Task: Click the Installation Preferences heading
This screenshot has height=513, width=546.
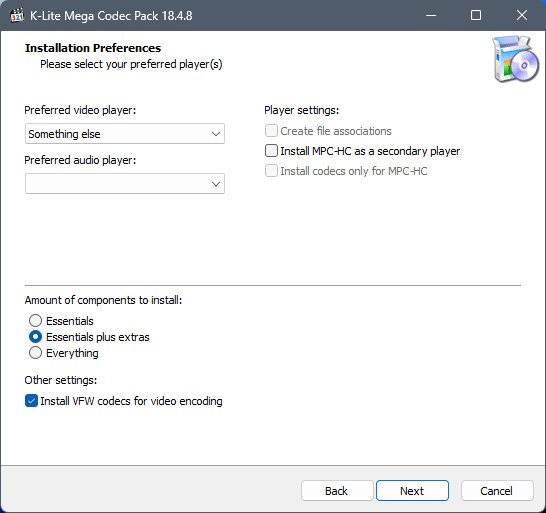Action: (x=93, y=48)
